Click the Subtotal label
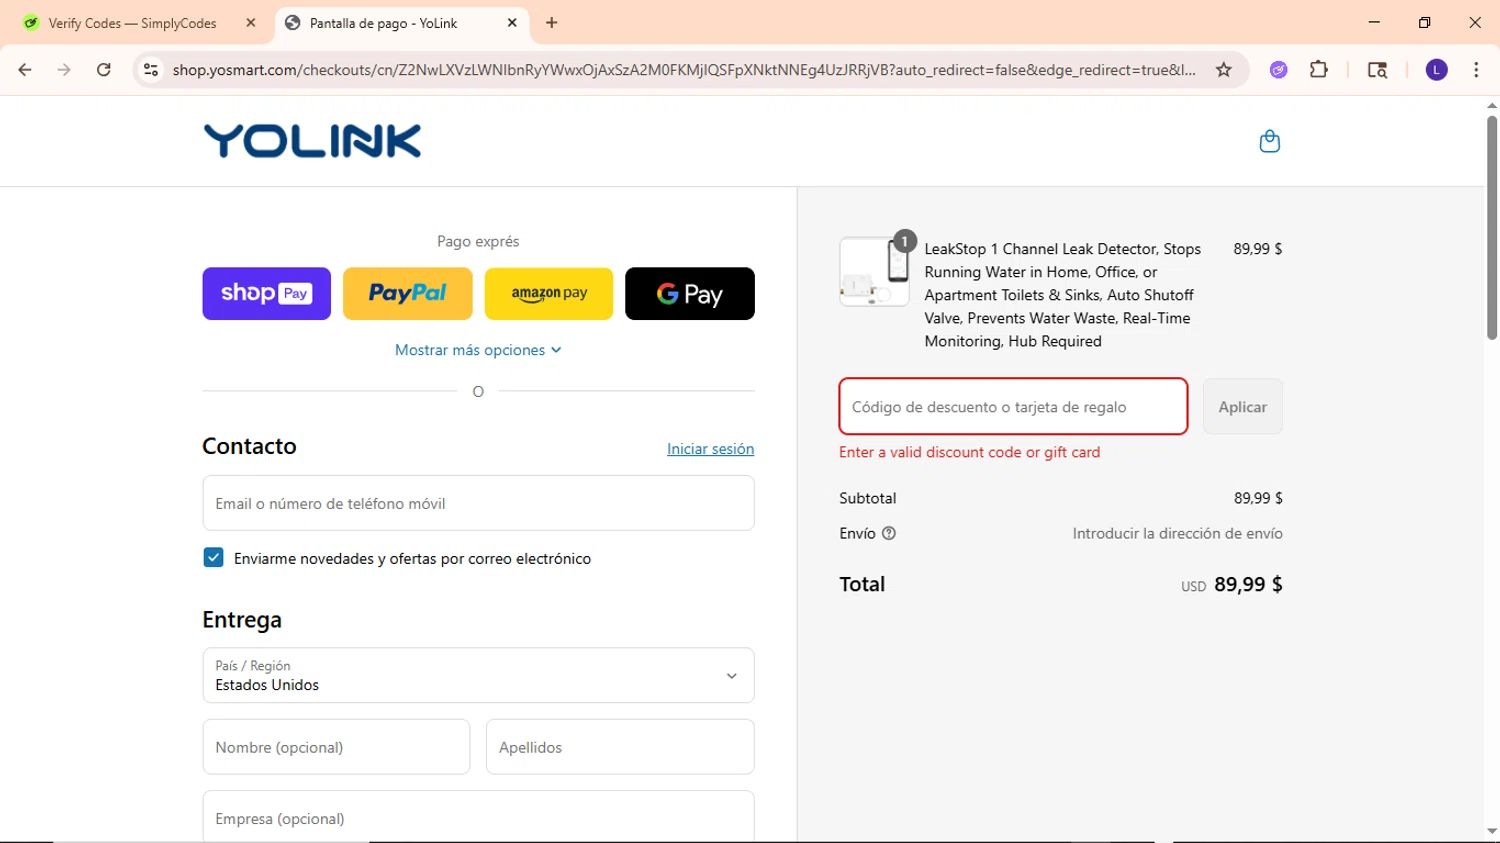1500x843 pixels. point(867,498)
